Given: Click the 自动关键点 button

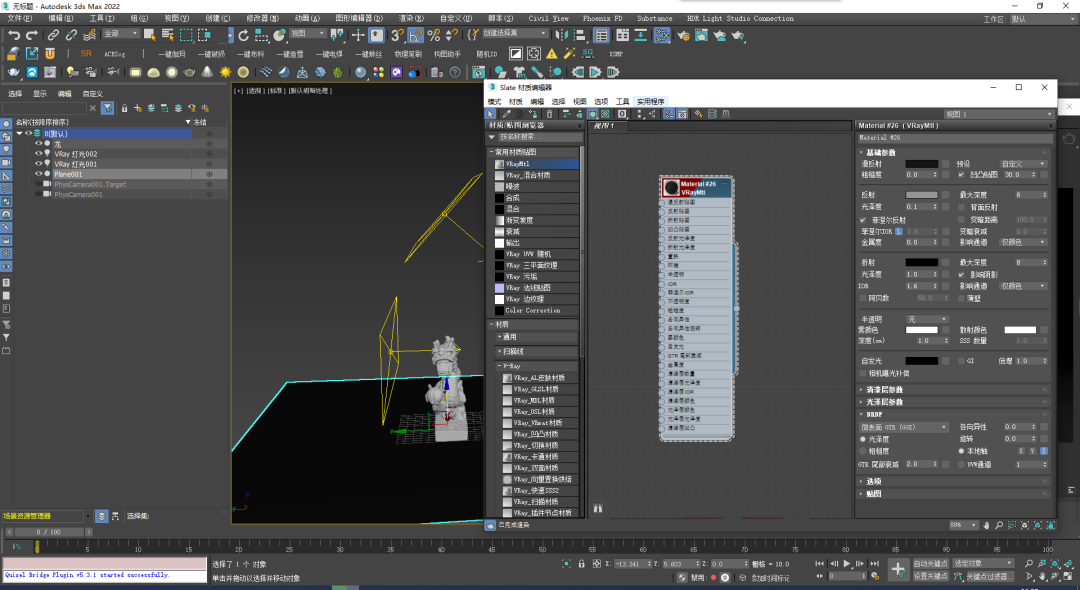Looking at the screenshot, I should click(x=931, y=563).
